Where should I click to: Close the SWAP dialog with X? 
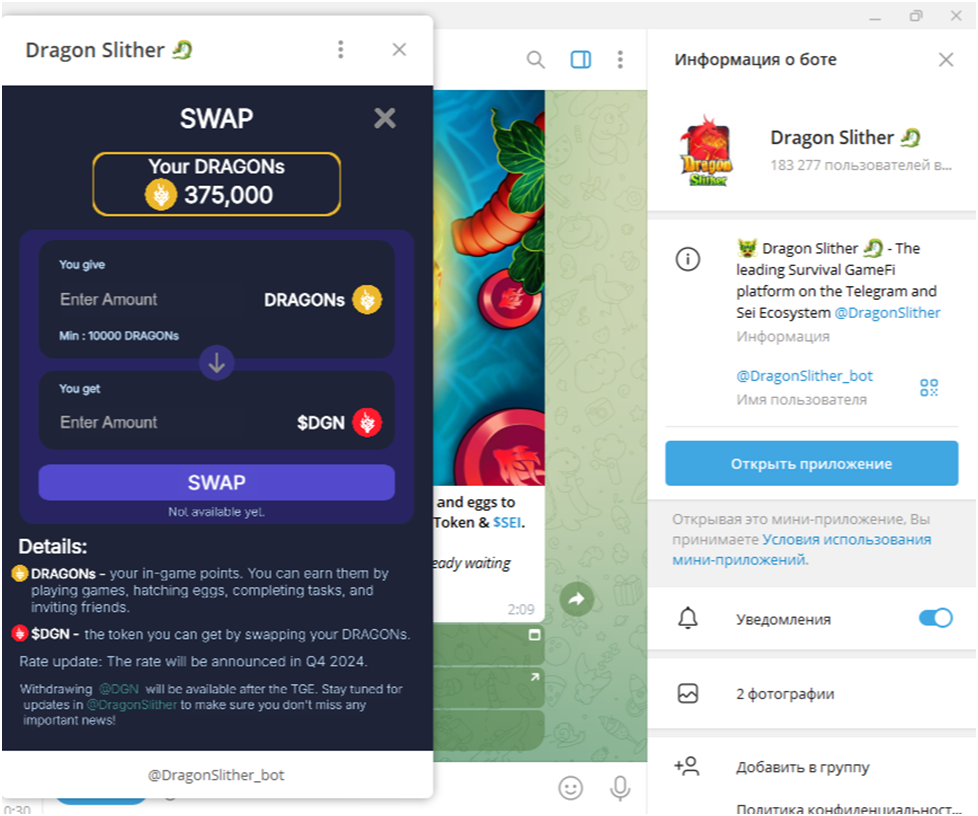pos(385,118)
